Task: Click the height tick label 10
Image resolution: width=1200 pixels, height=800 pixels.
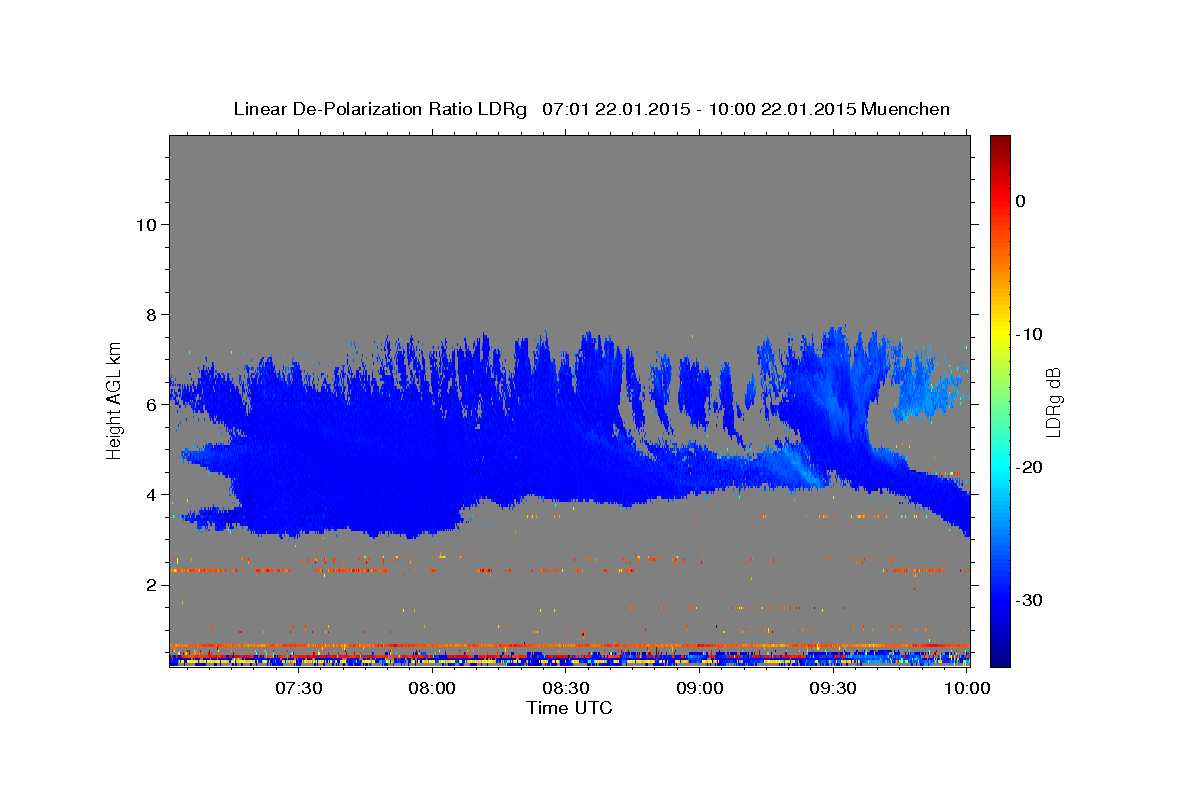Action: [x=147, y=224]
